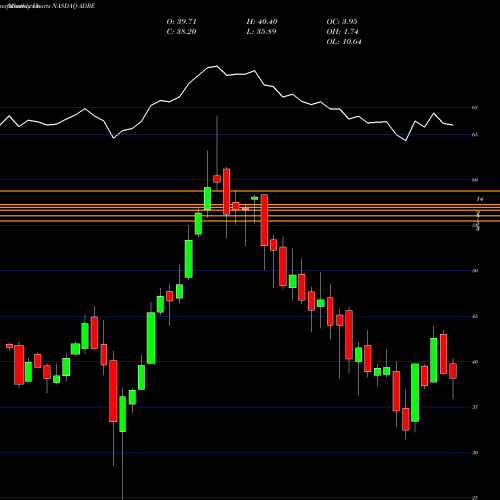Click the 35 price axis label
This screenshot has height=500, width=500.
click(475, 407)
